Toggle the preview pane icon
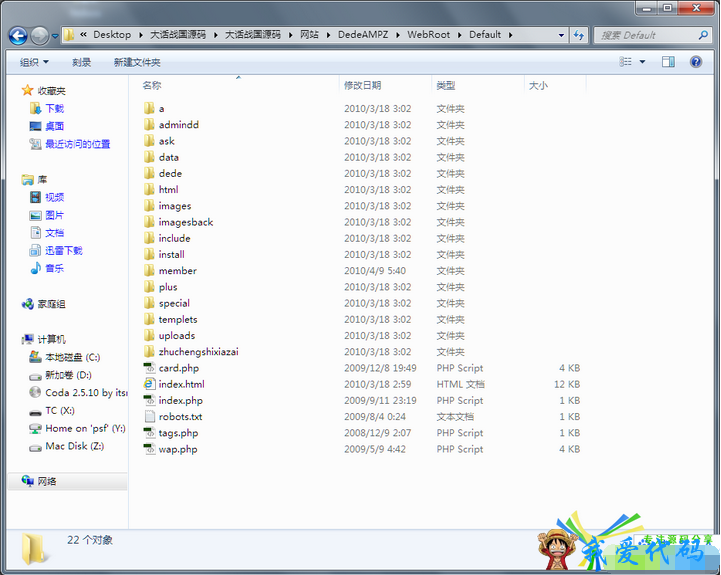 668,62
